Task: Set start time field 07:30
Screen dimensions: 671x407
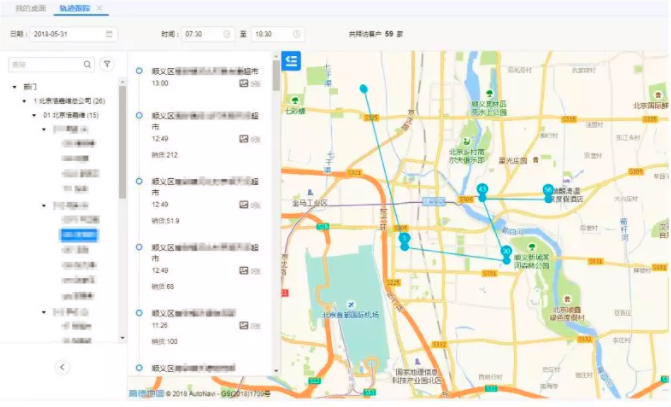Action: (208, 34)
